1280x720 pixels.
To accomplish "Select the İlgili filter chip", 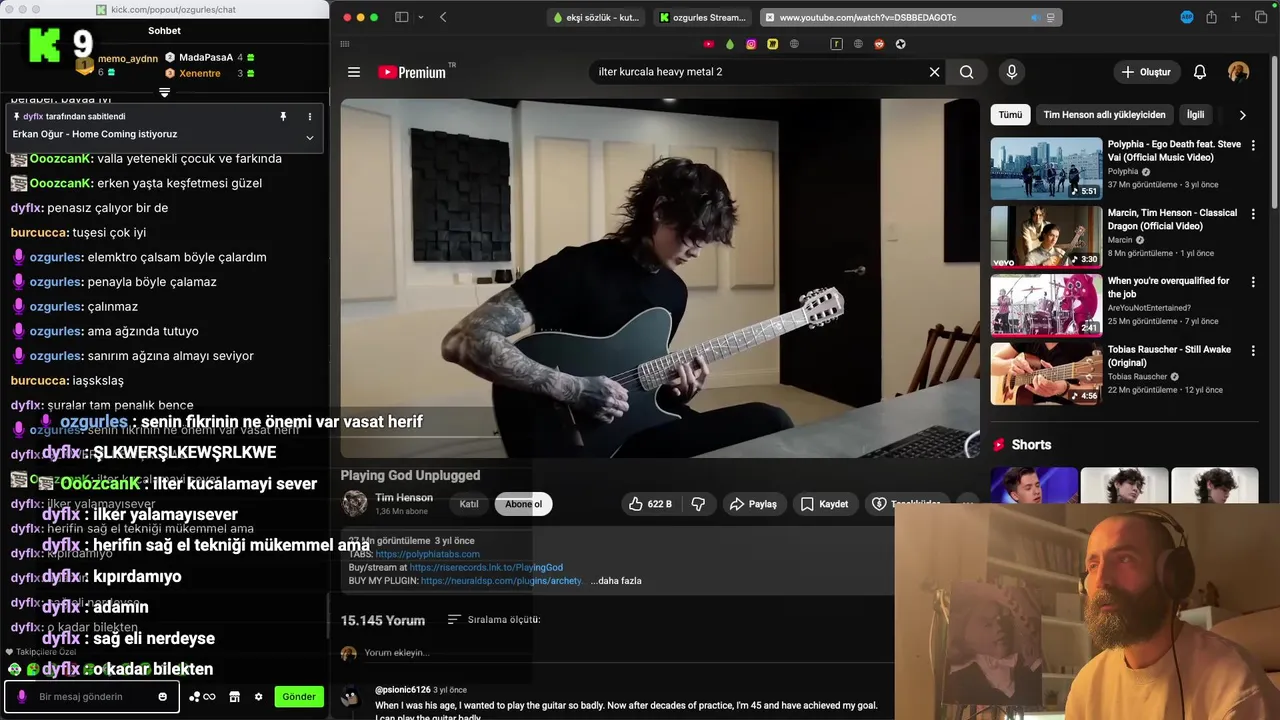I will 1195,115.
